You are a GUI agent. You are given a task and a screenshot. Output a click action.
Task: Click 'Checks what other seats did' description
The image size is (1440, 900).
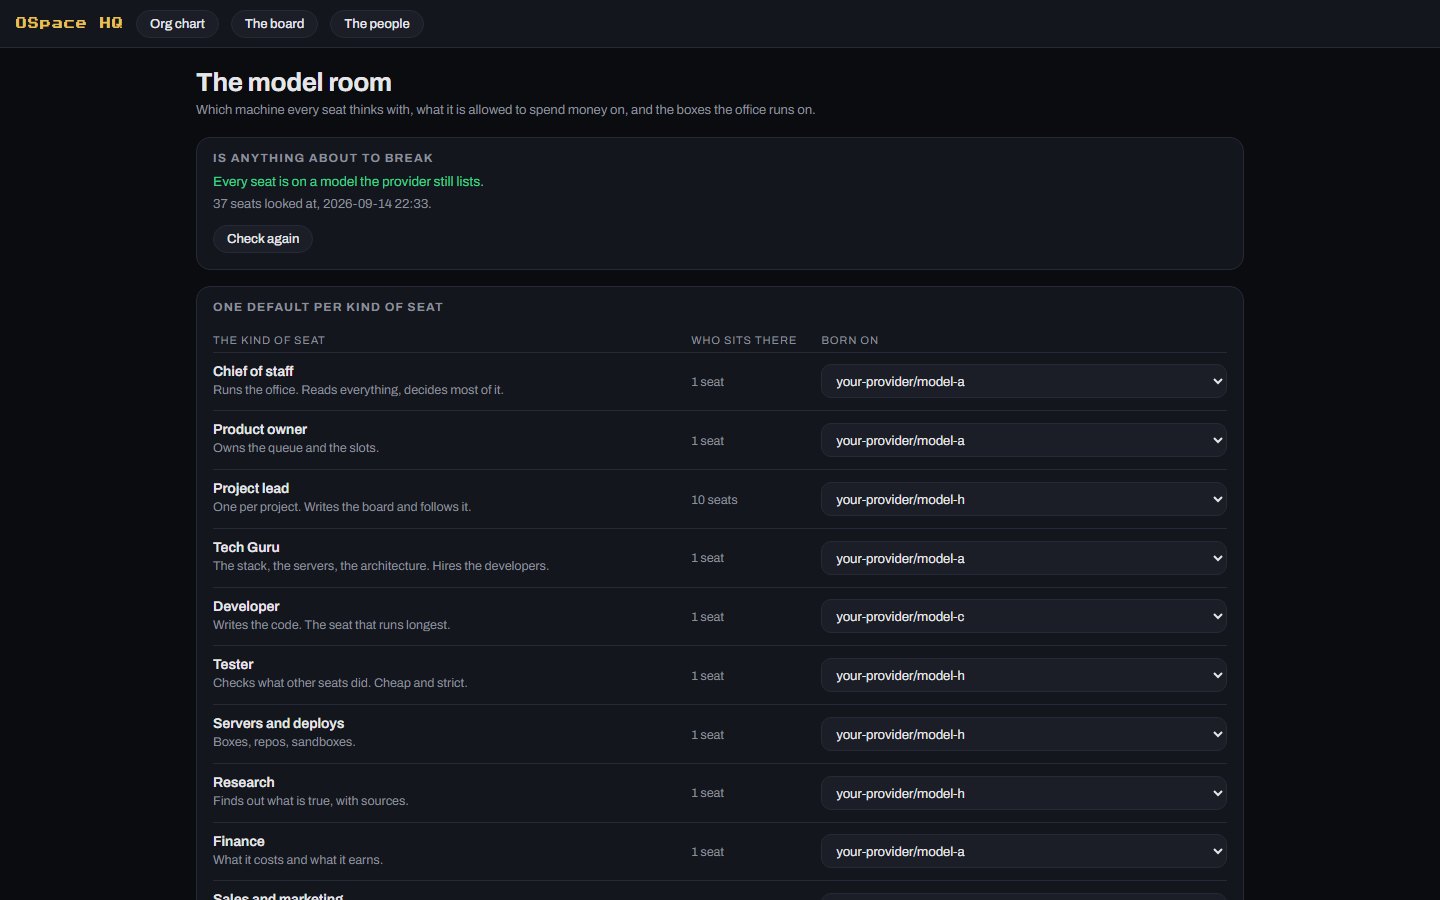[x=340, y=683]
